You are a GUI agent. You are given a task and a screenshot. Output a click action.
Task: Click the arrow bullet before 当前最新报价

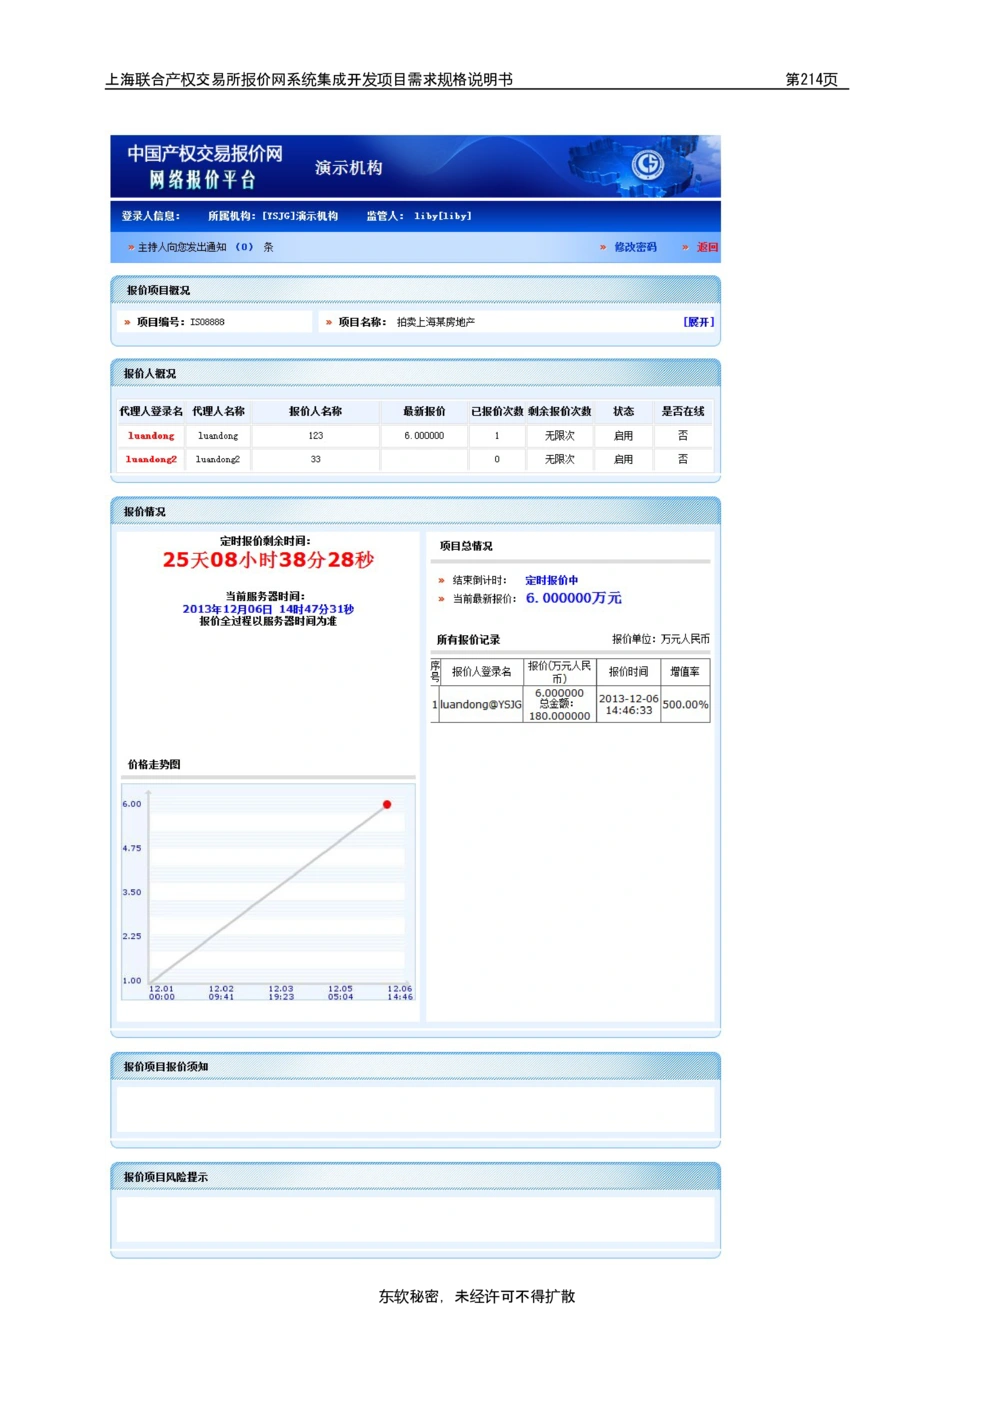[441, 599]
